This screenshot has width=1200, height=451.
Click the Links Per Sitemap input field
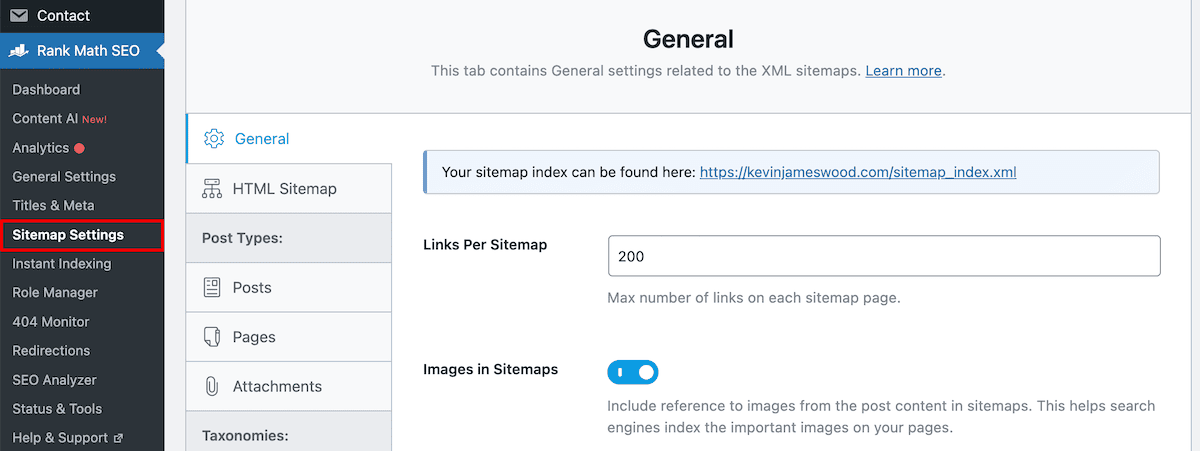[x=883, y=256]
